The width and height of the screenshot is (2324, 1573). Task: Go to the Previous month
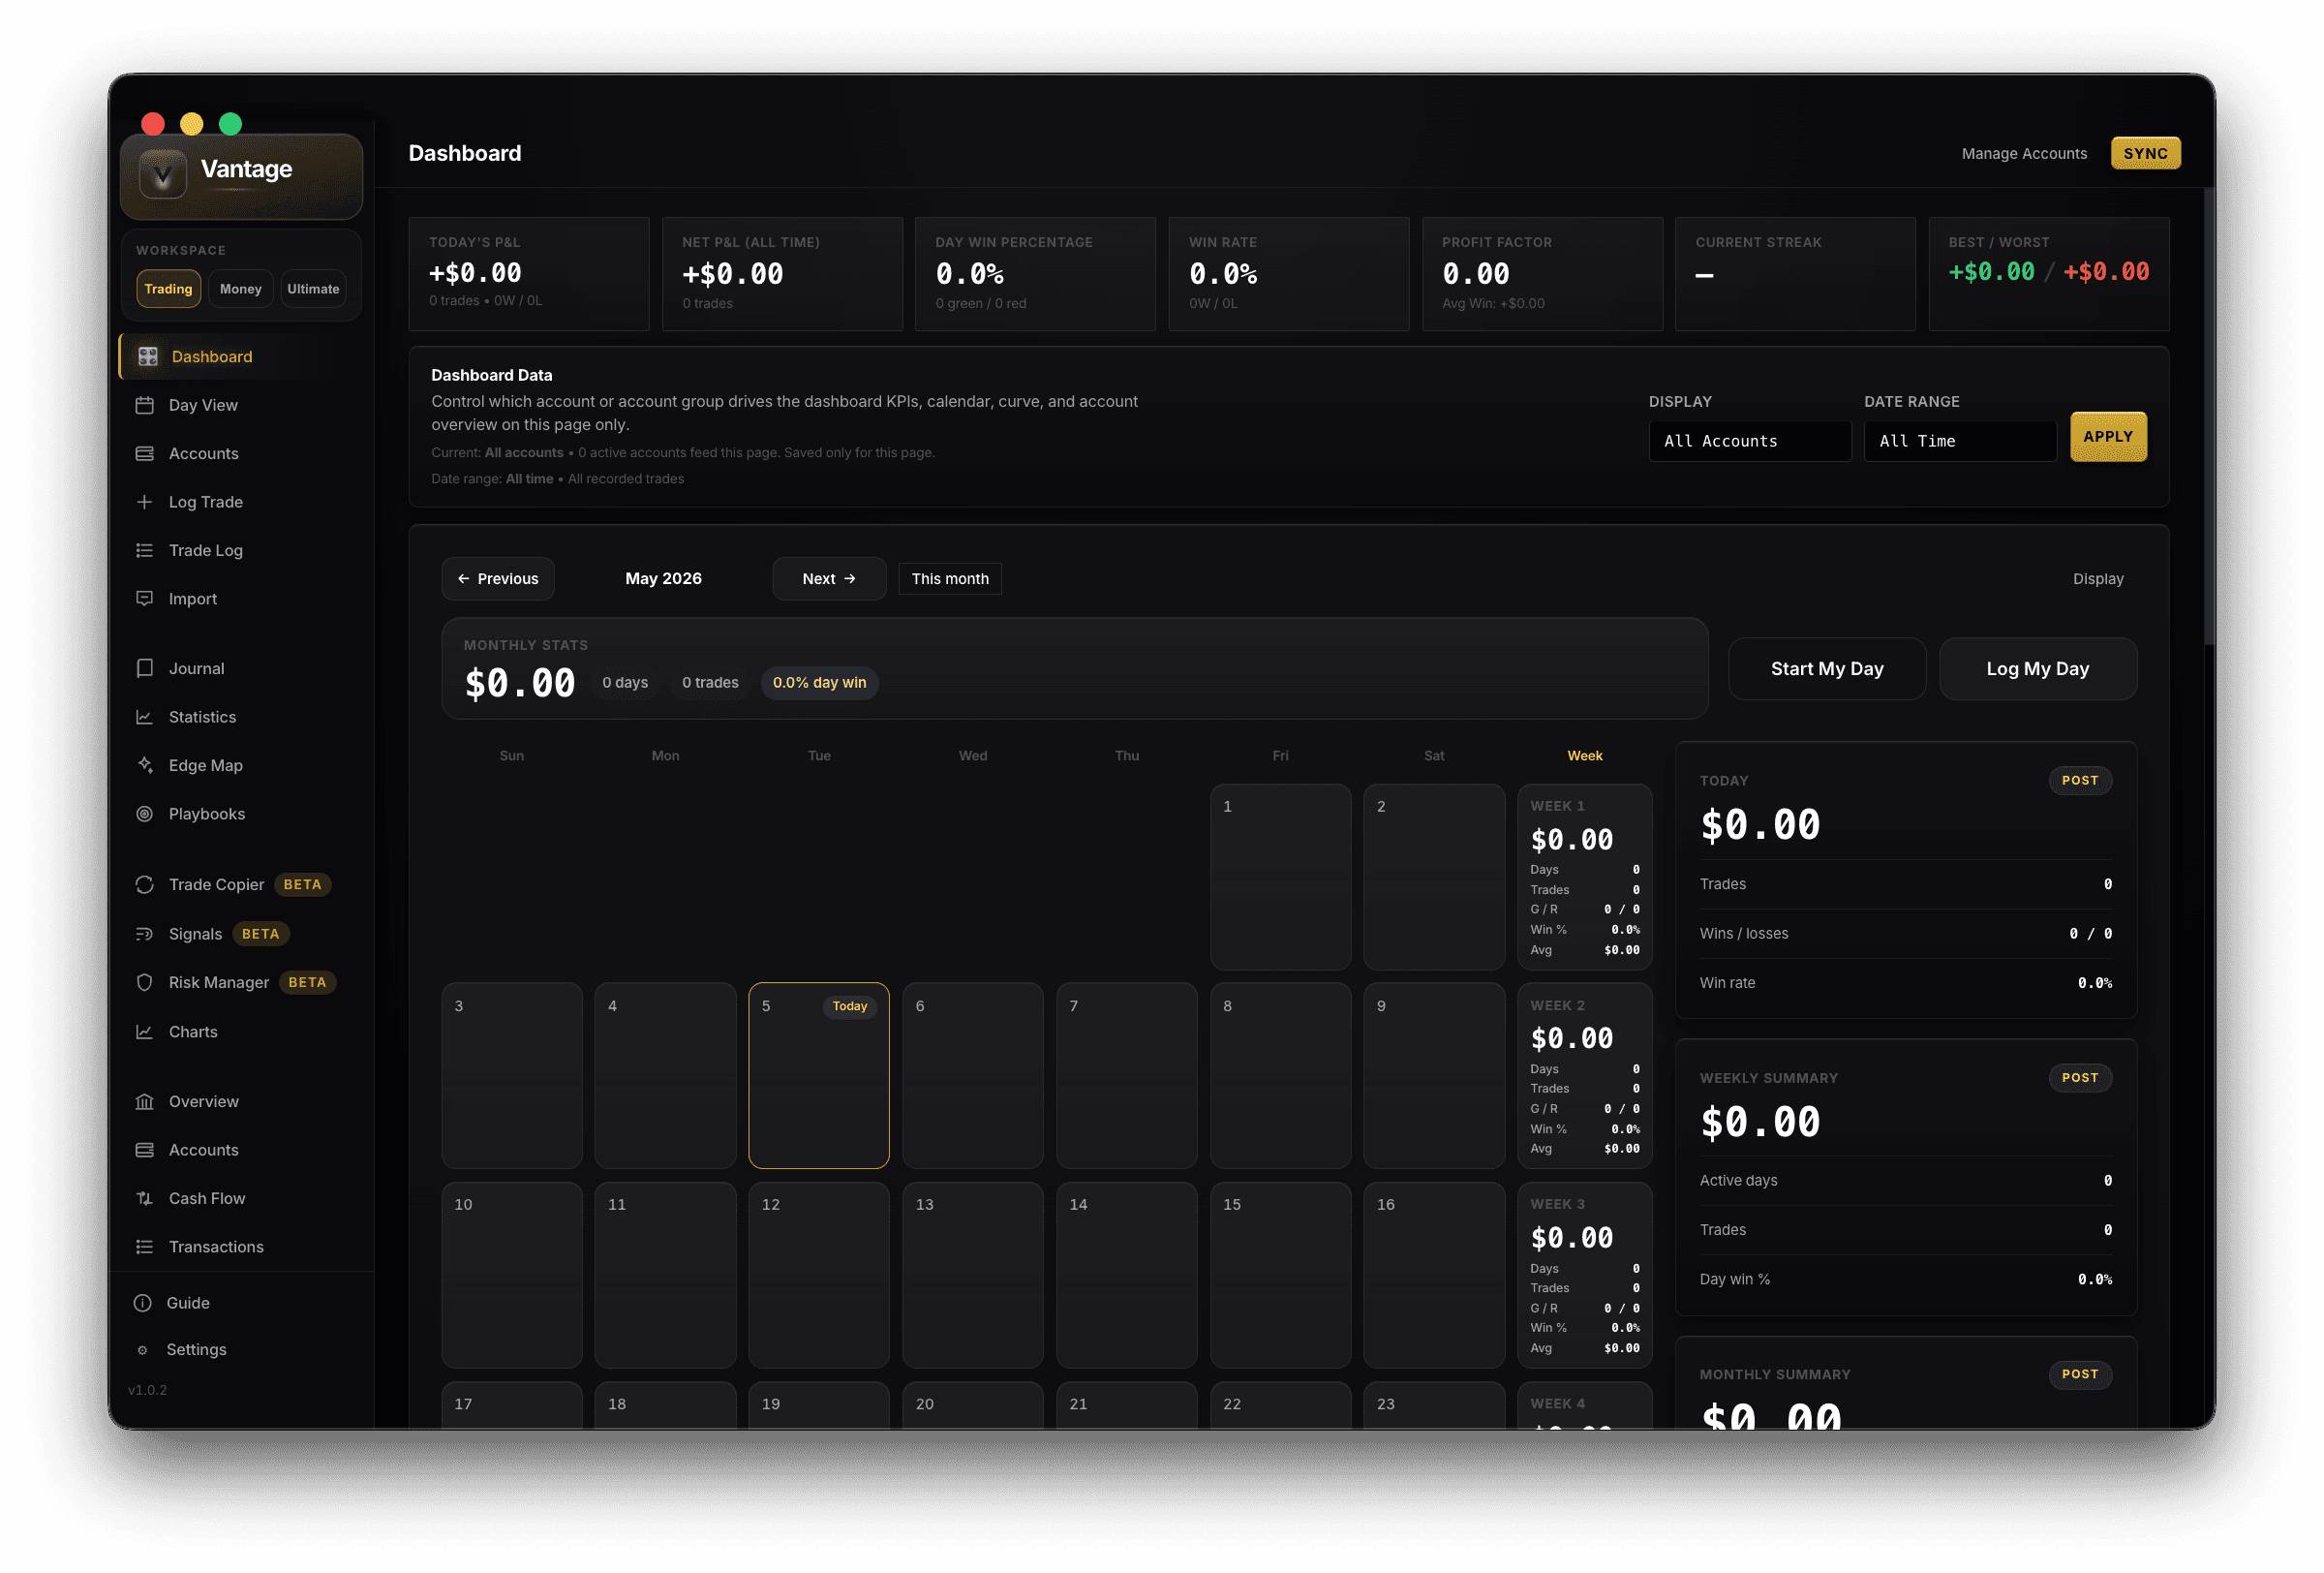tap(498, 579)
